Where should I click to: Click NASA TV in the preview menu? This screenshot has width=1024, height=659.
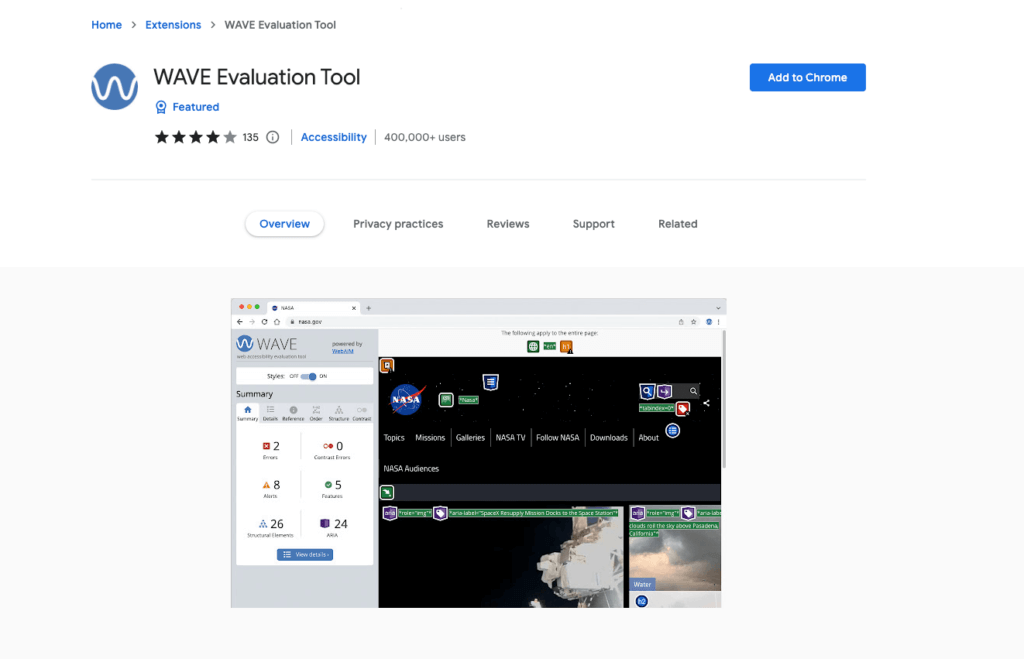pos(510,438)
